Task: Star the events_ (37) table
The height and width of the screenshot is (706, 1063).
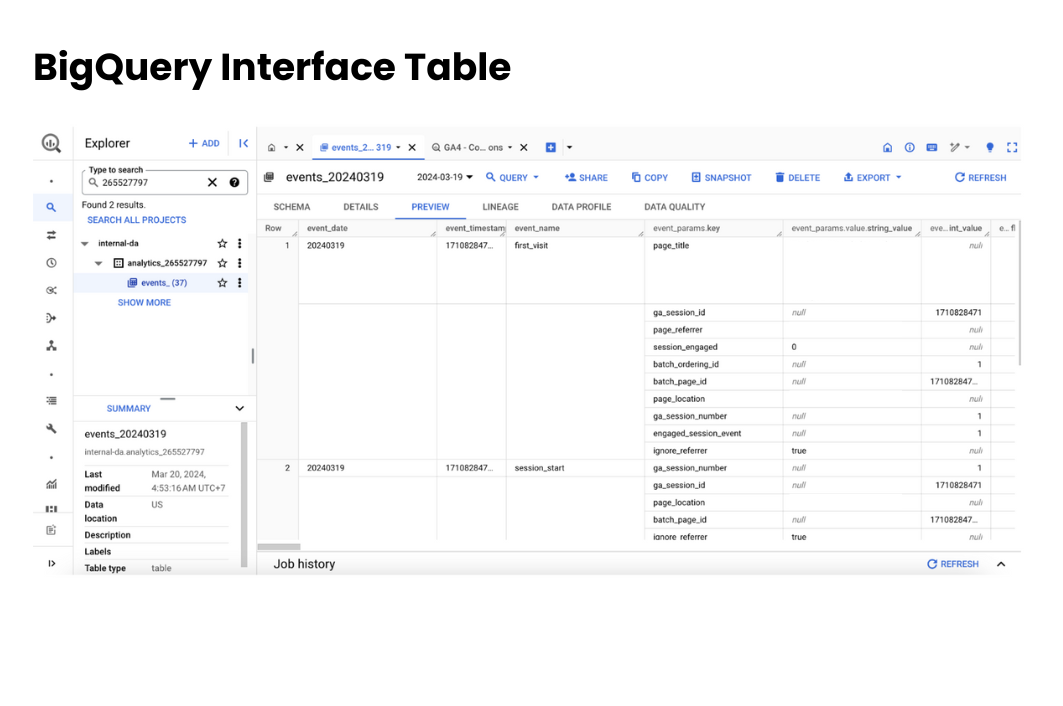Action: click(x=221, y=282)
